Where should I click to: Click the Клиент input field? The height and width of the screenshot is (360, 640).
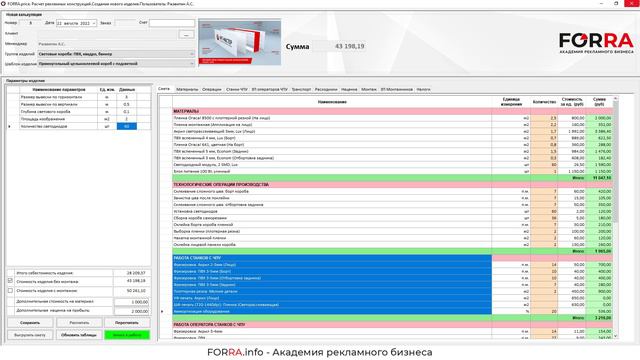coord(107,34)
